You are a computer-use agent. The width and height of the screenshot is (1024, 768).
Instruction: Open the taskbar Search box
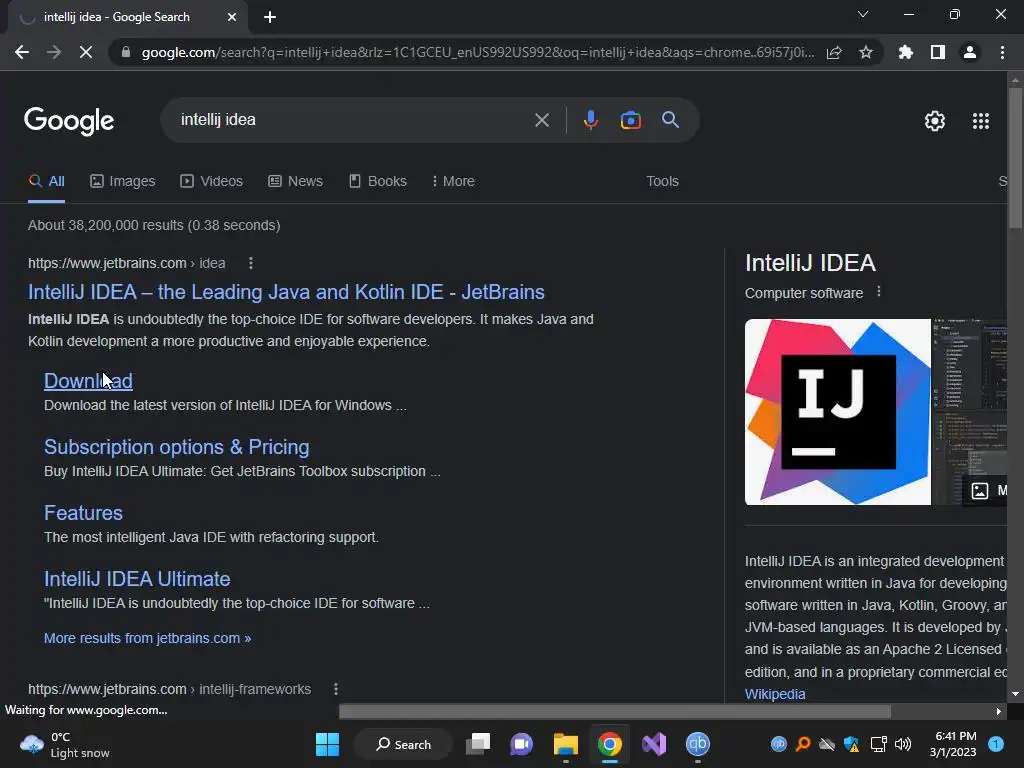[x=403, y=744]
